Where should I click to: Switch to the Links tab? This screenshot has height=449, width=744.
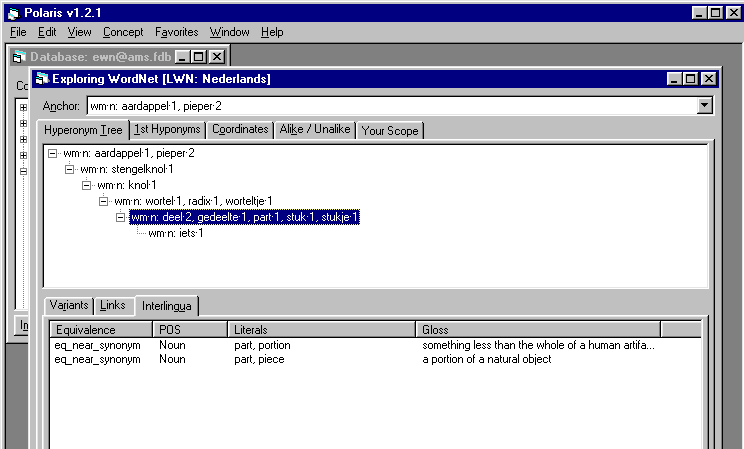point(113,305)
